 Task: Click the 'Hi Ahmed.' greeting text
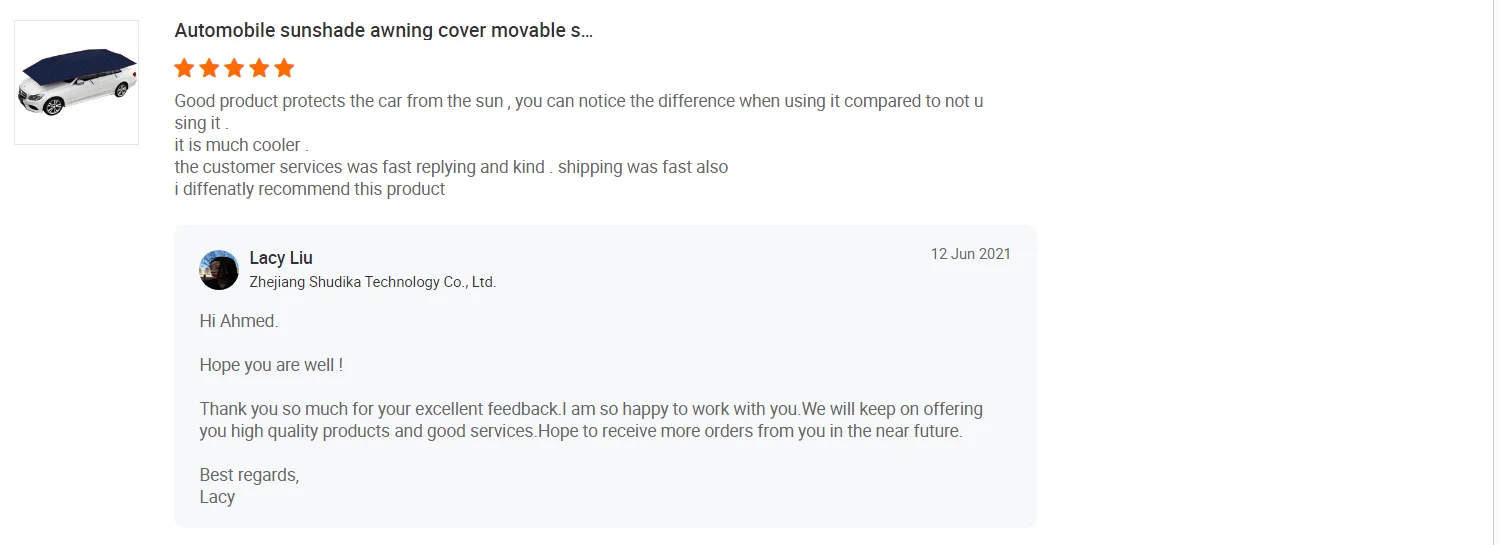click(x=239, y=321)
